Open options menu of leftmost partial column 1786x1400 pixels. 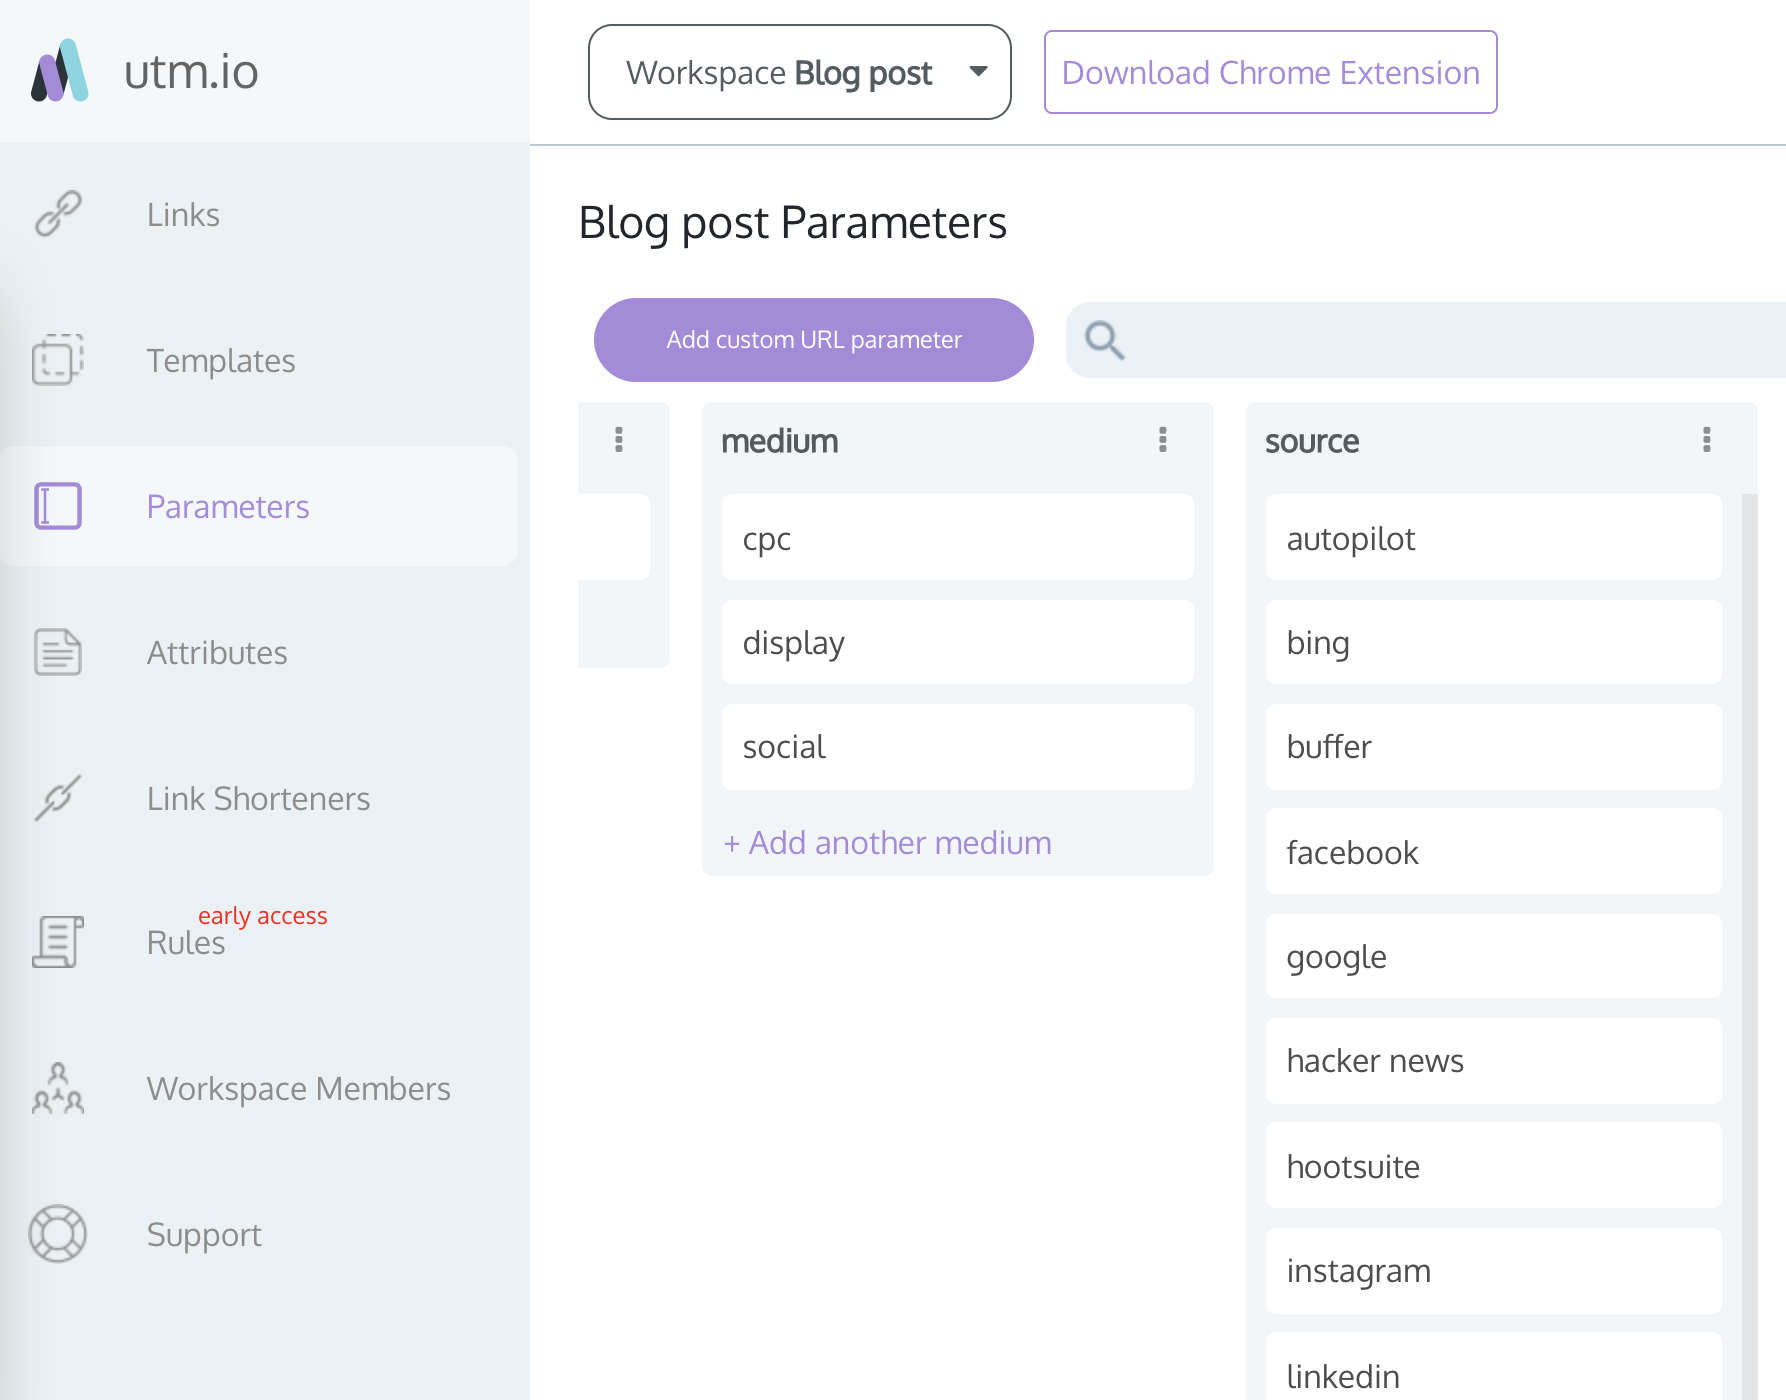[x=619, y=440]
